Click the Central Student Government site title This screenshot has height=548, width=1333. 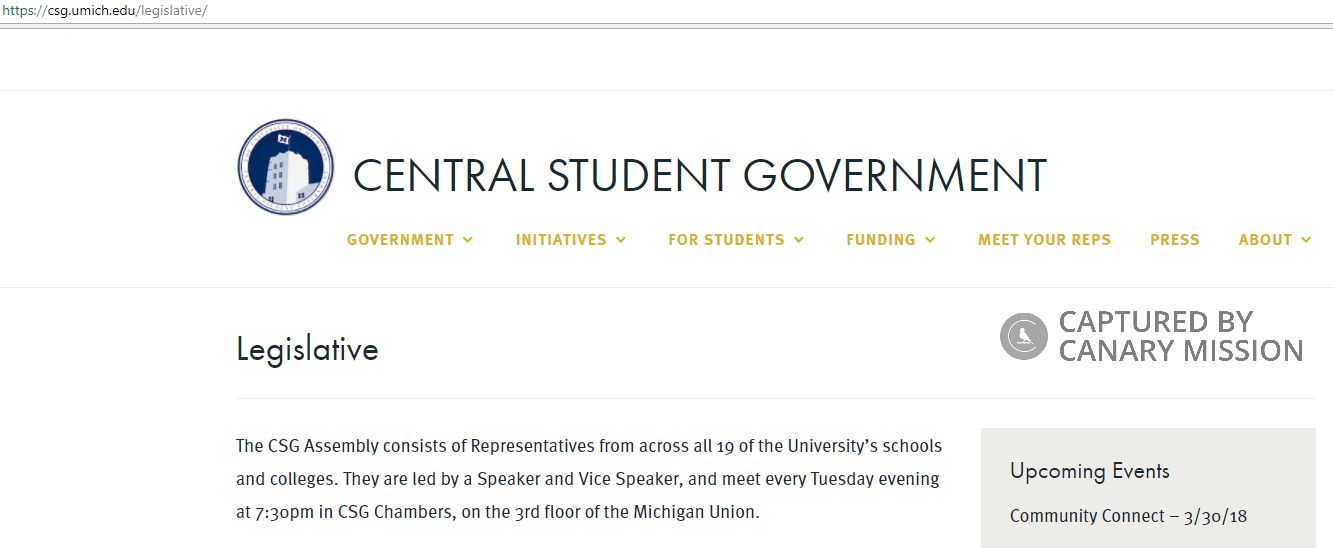[699, 175]
